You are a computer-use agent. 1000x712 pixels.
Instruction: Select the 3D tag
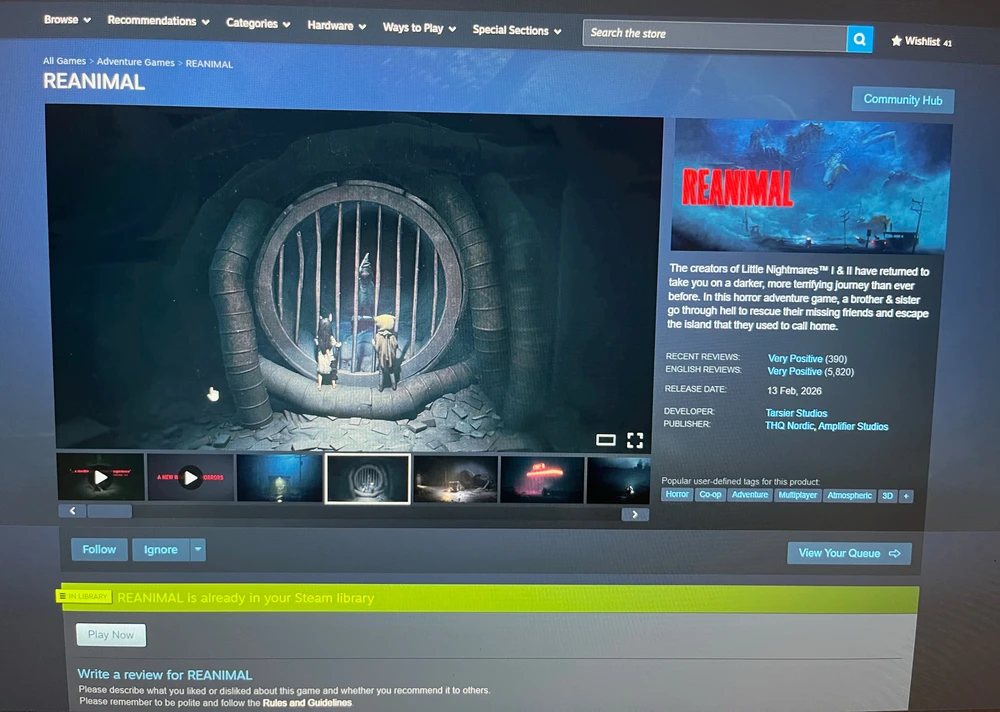tap(887, 496)
